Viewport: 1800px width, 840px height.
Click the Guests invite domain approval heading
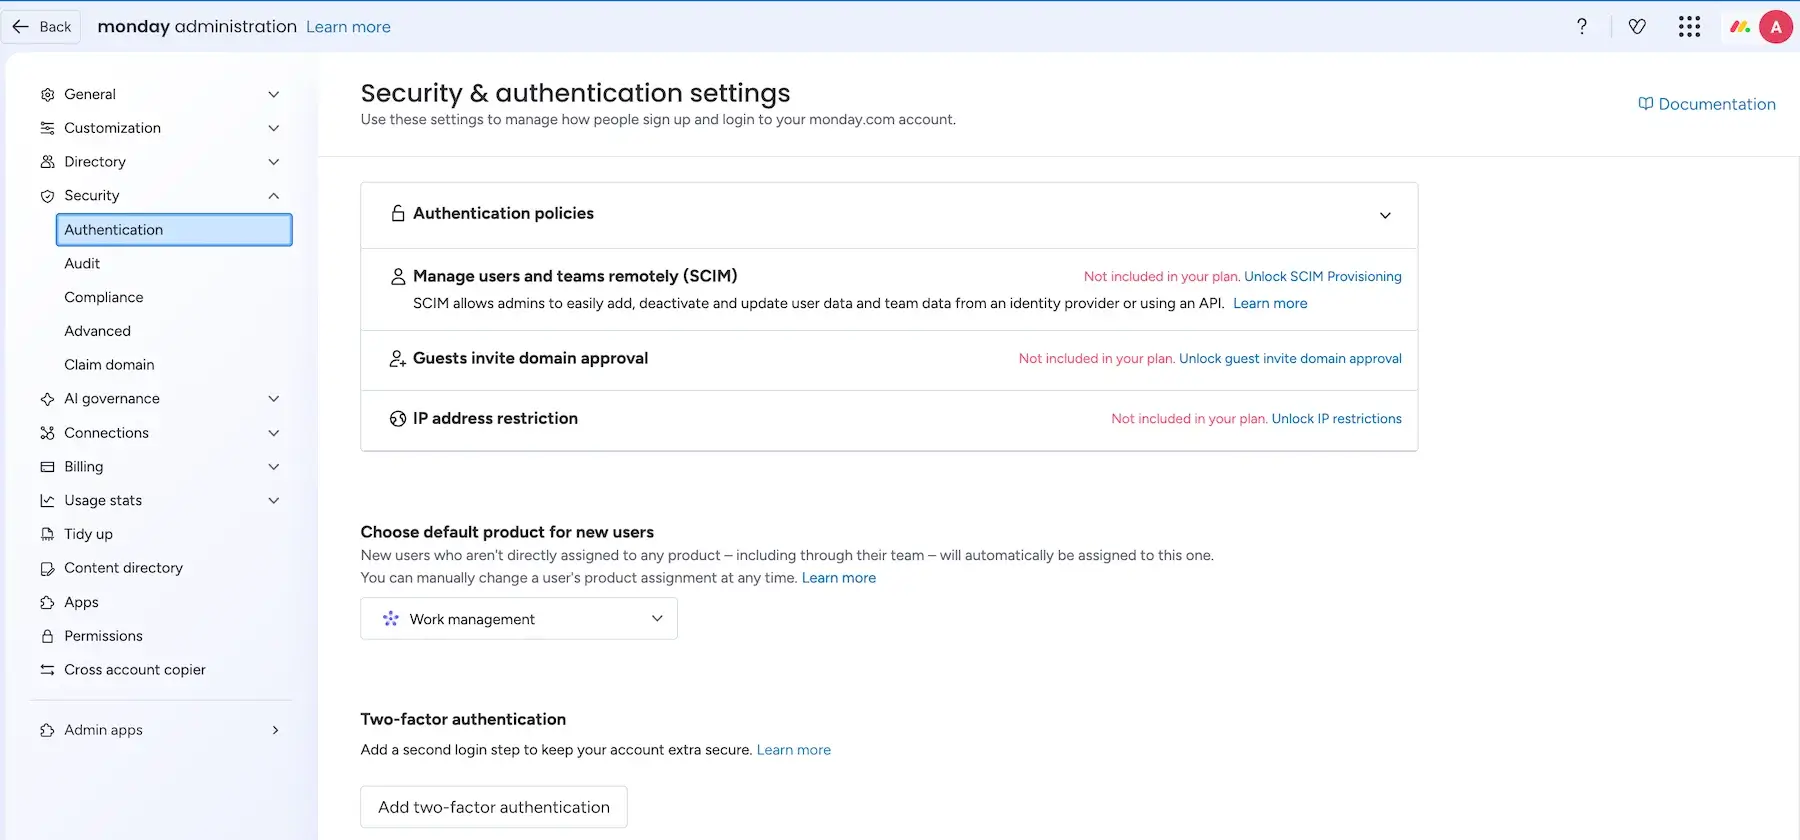coord(530,358)
